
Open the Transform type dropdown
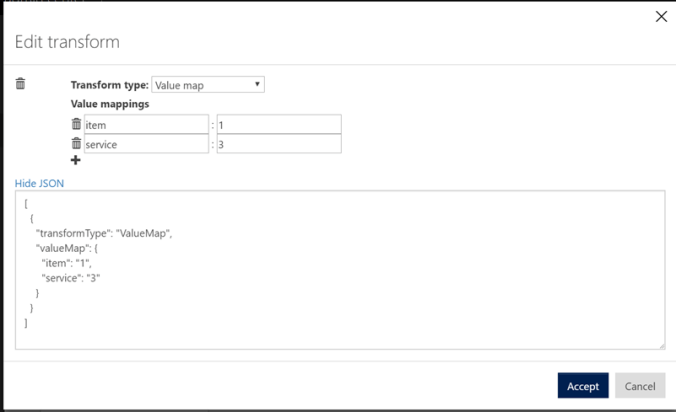click(208, 85)
